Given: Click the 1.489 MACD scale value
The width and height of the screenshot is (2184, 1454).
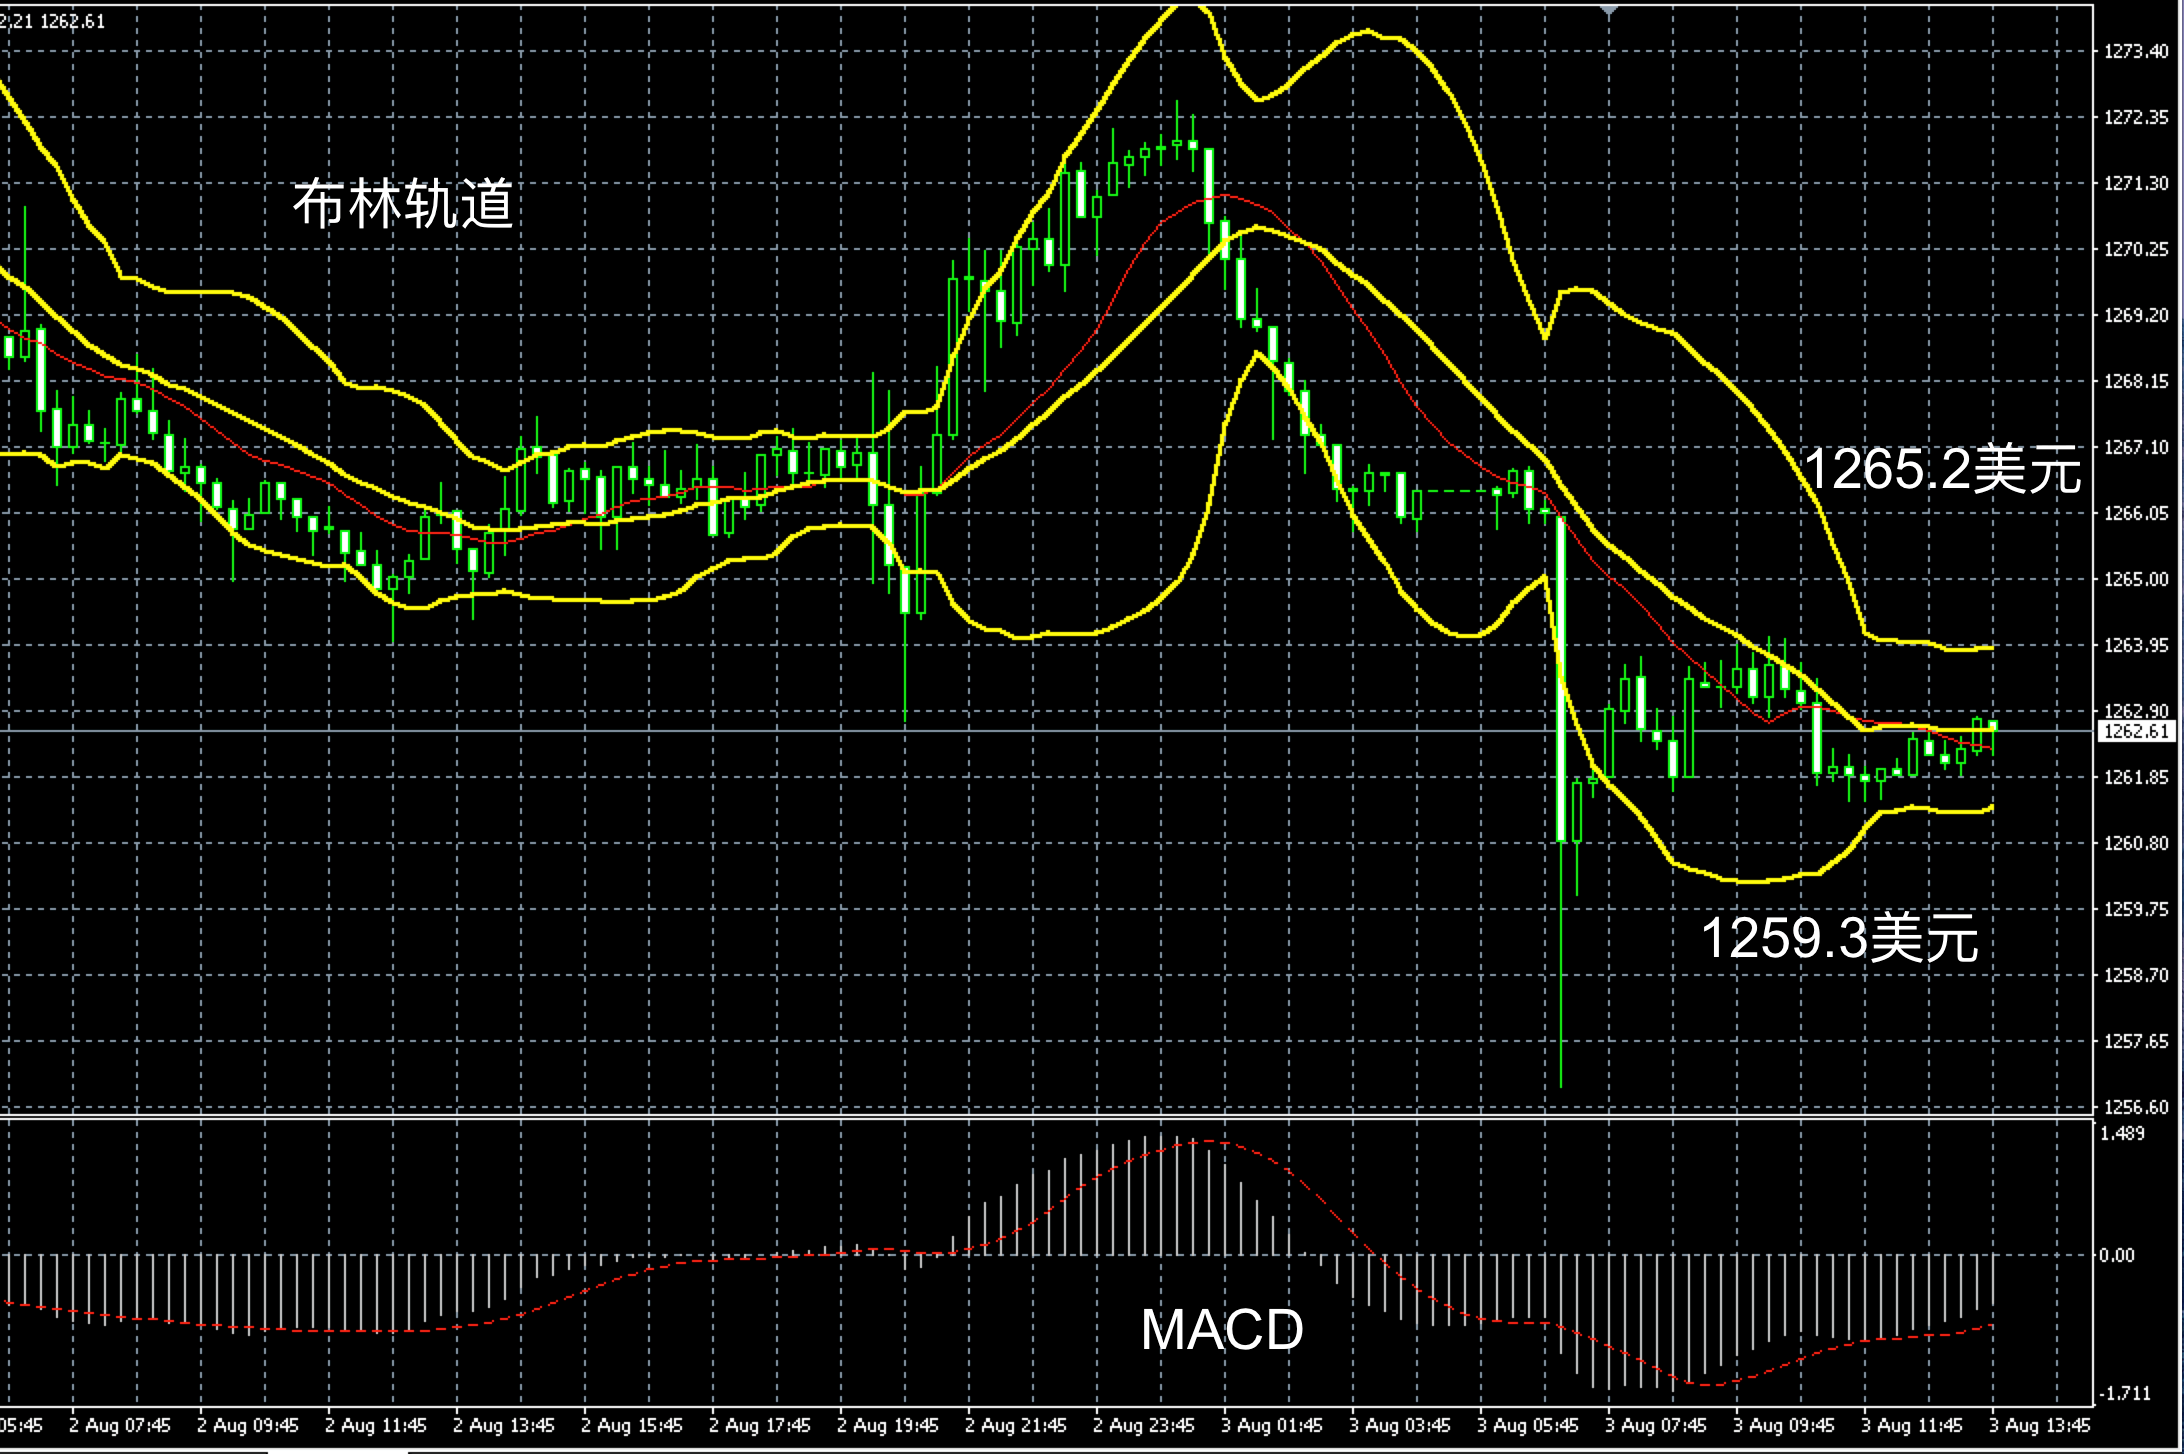Looking at the screenshot, I should click(x=2122, y=1133).
